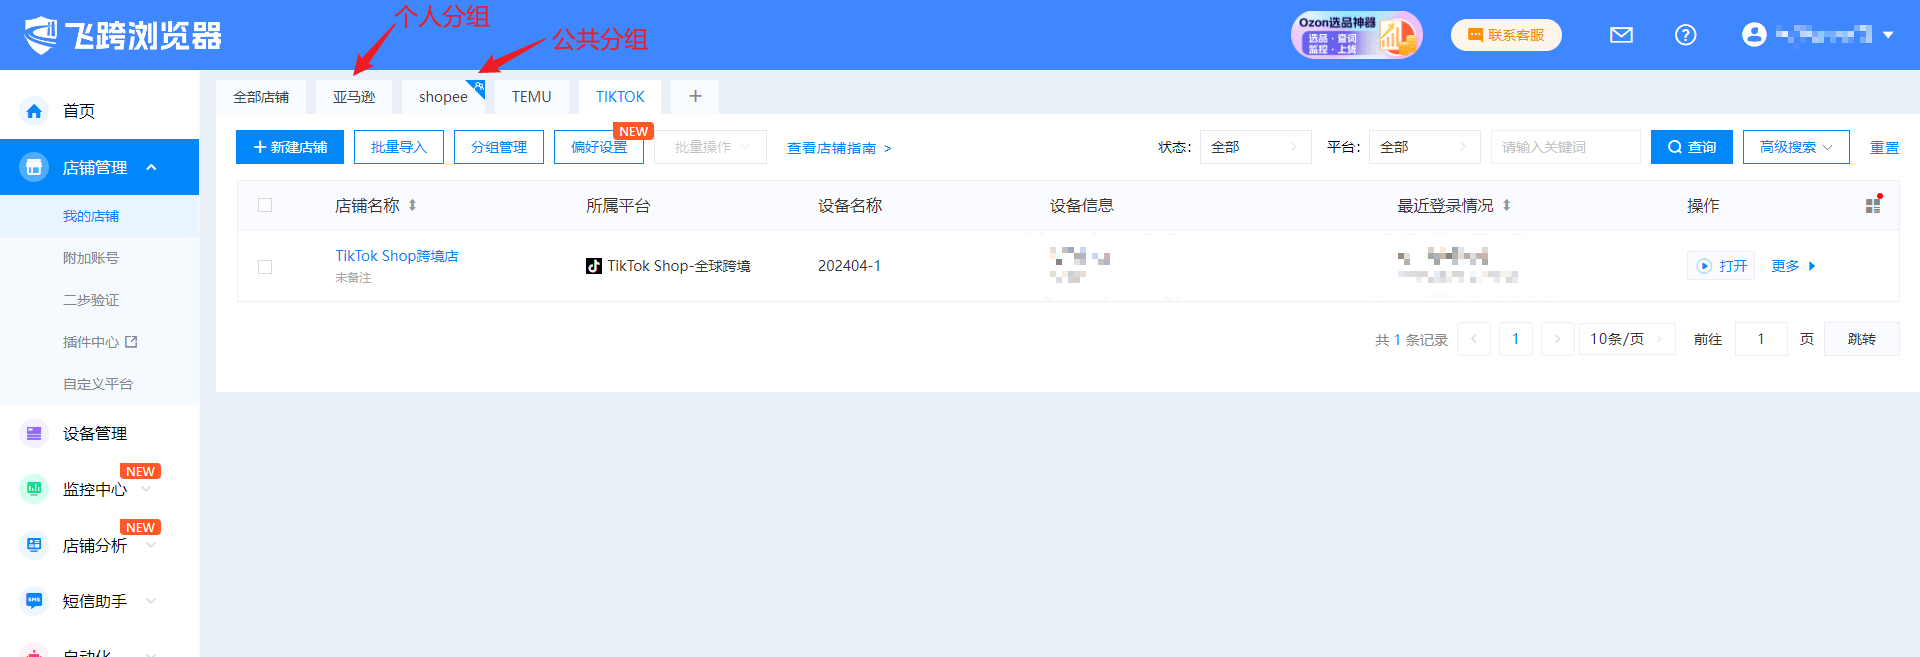Open the 查看店铺指南 link
The width and height of the screenshot is (1920, 657).
coord(838,148)
